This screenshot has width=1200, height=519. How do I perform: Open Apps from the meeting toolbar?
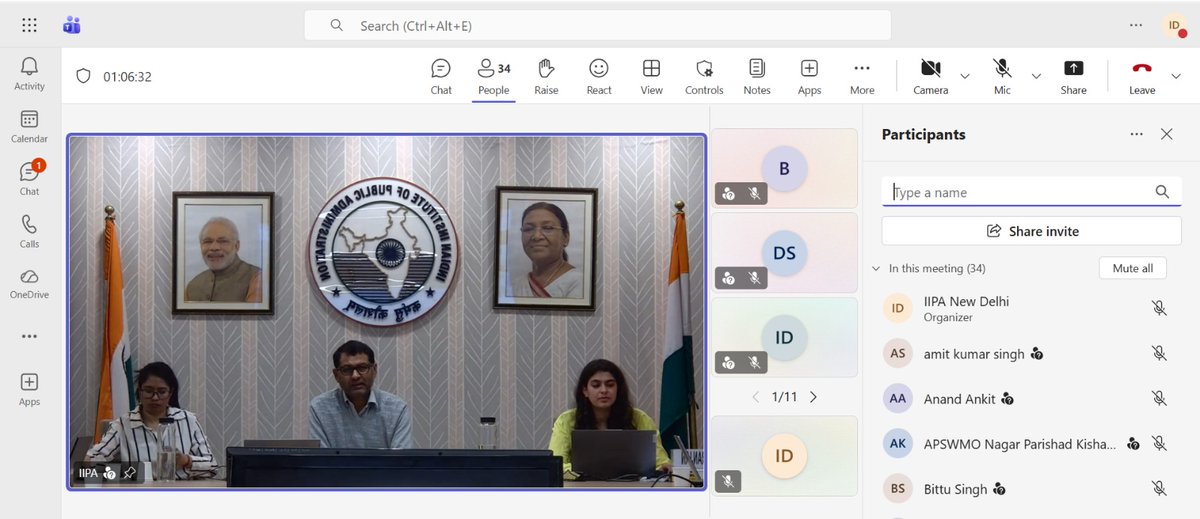coord(809,76)
